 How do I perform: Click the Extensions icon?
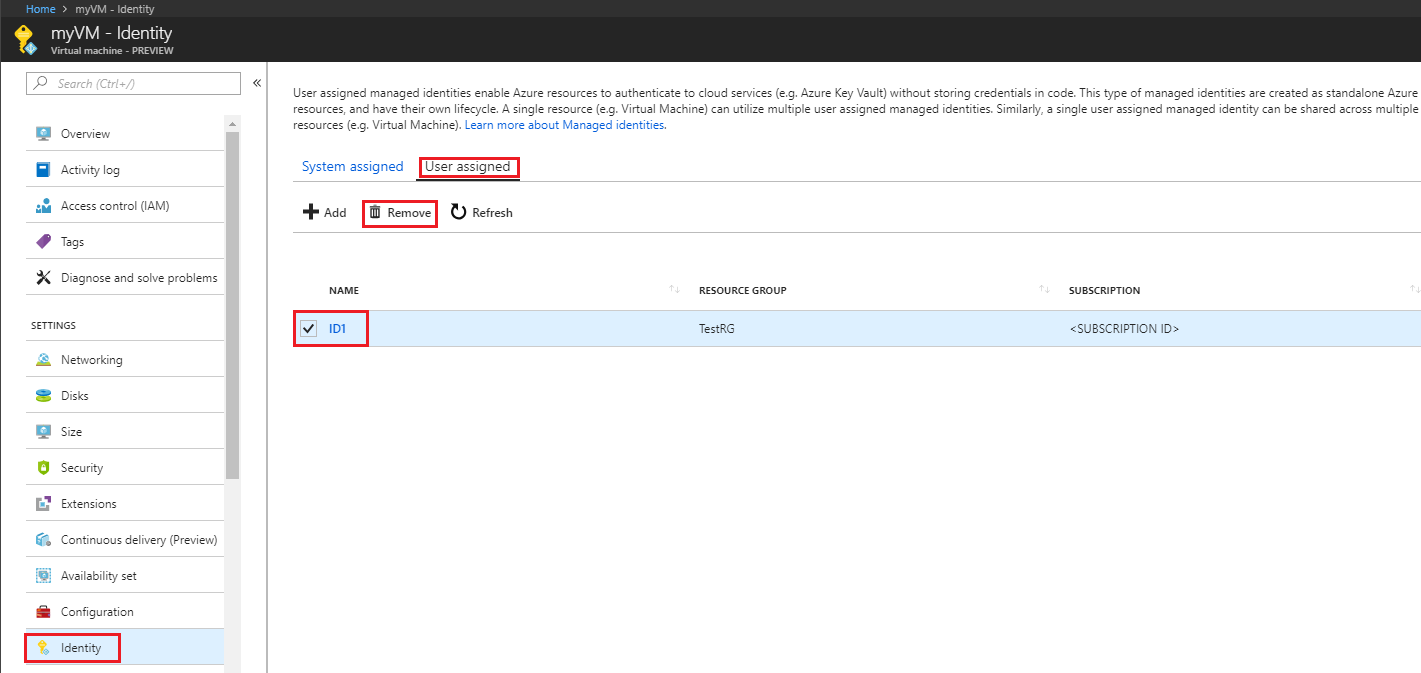pos(43,504)
